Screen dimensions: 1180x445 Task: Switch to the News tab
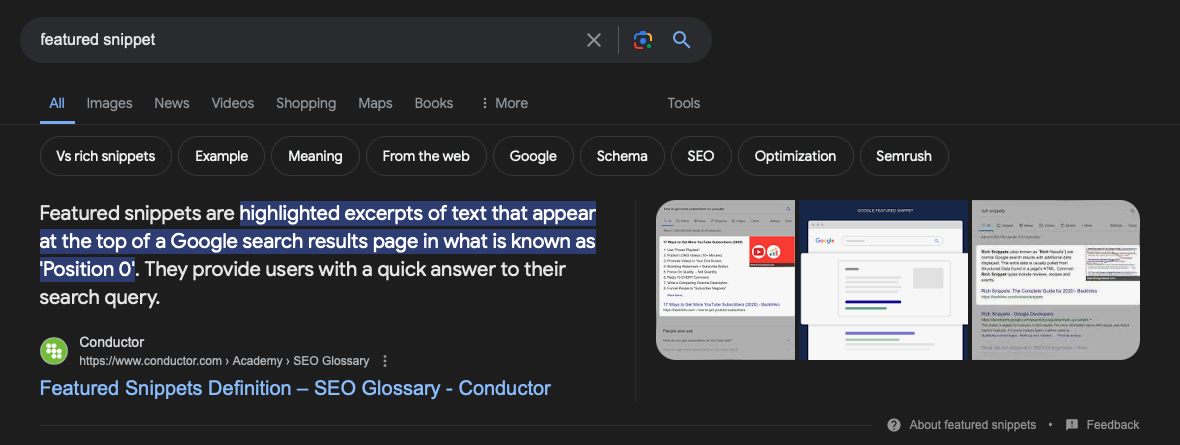[172, 103]
